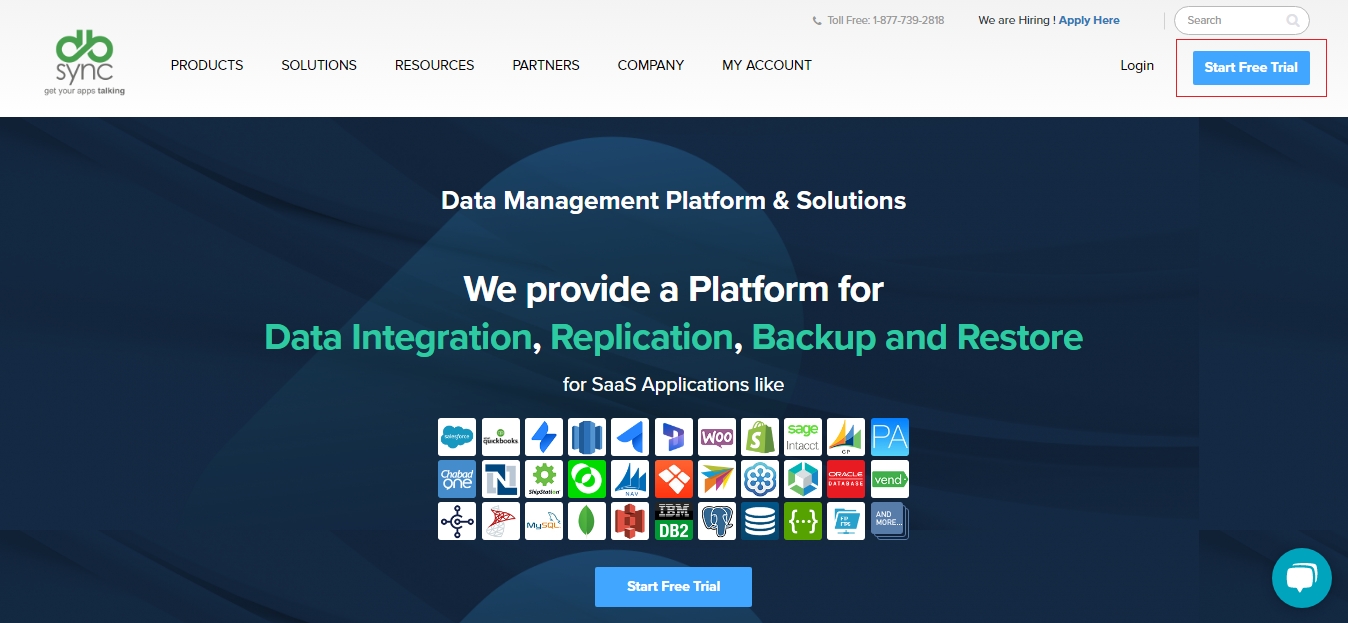Screen dimensions: 1348x623
Task: Click into the Search input field
Action: 1232,20
